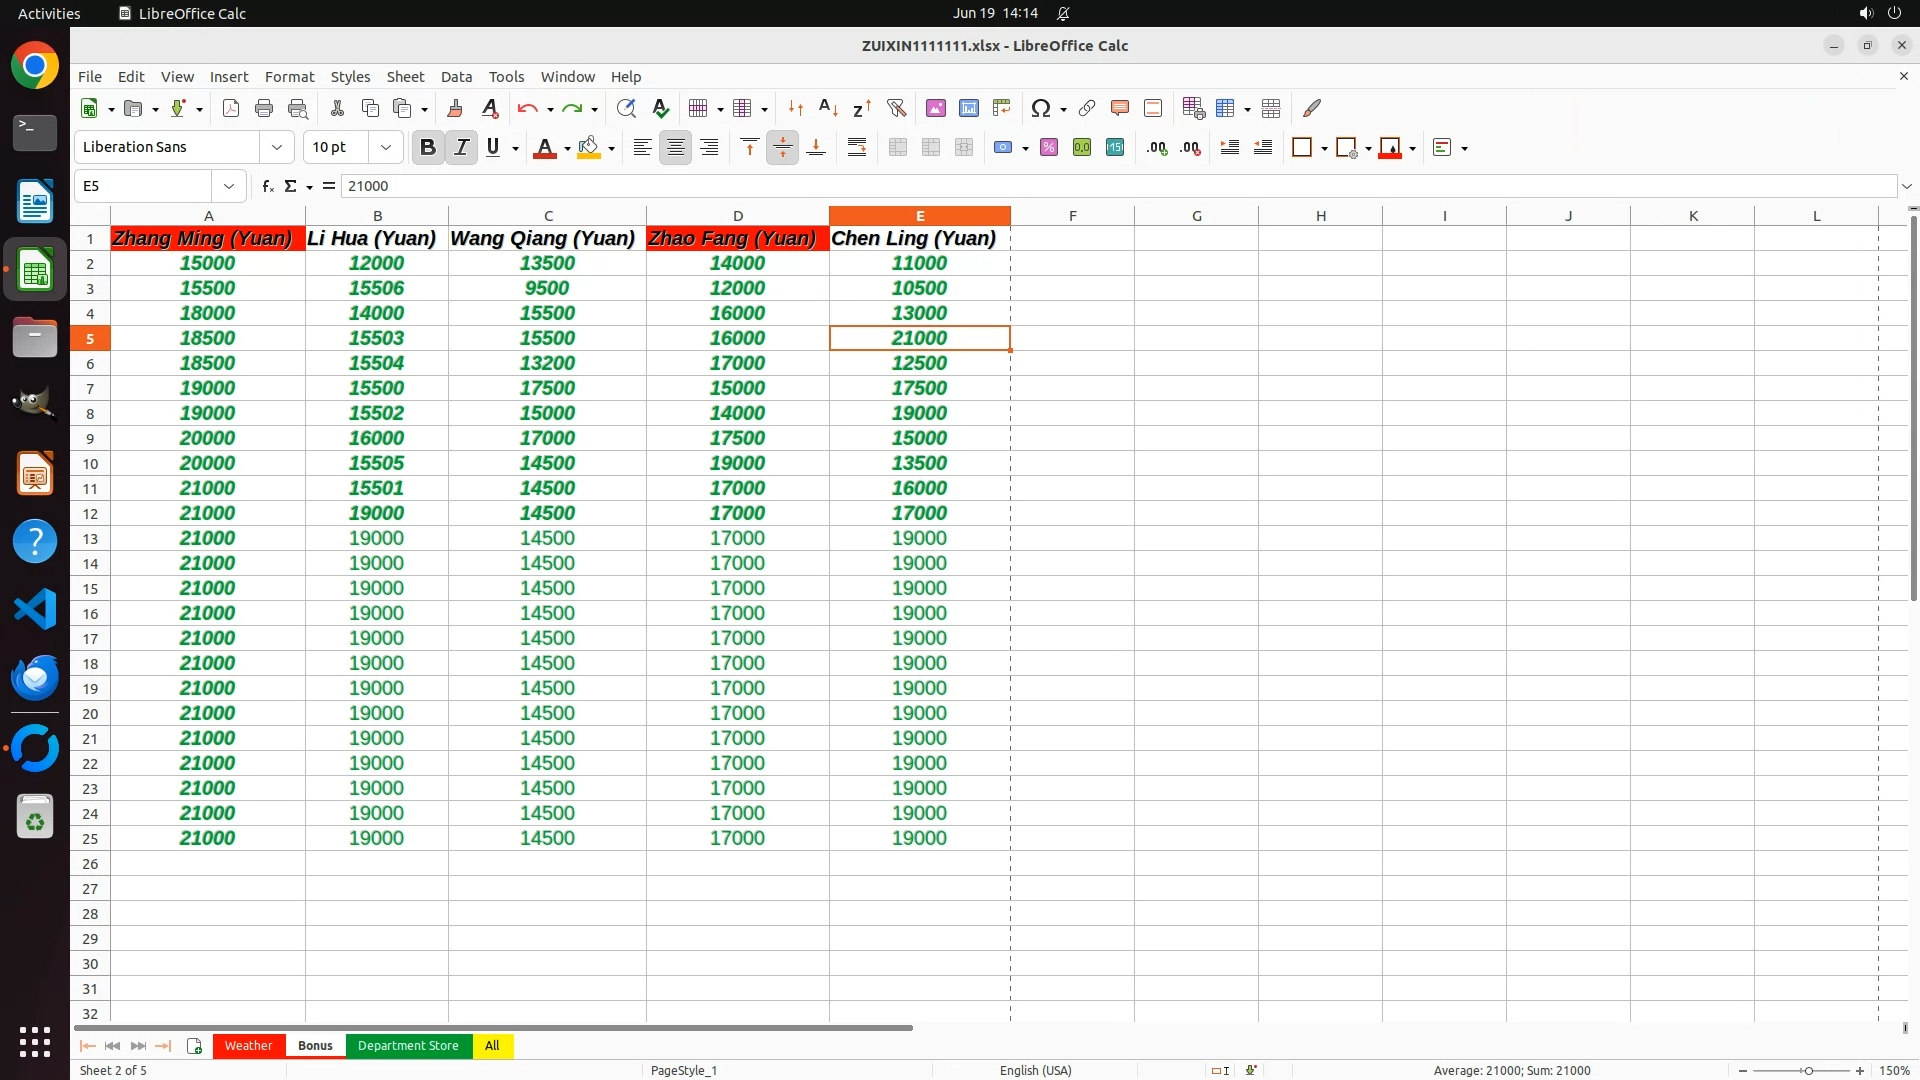This screenshot has width=1920, height=1080.
Task: Open the font size dropdown
Action: (x=386, y=147)
